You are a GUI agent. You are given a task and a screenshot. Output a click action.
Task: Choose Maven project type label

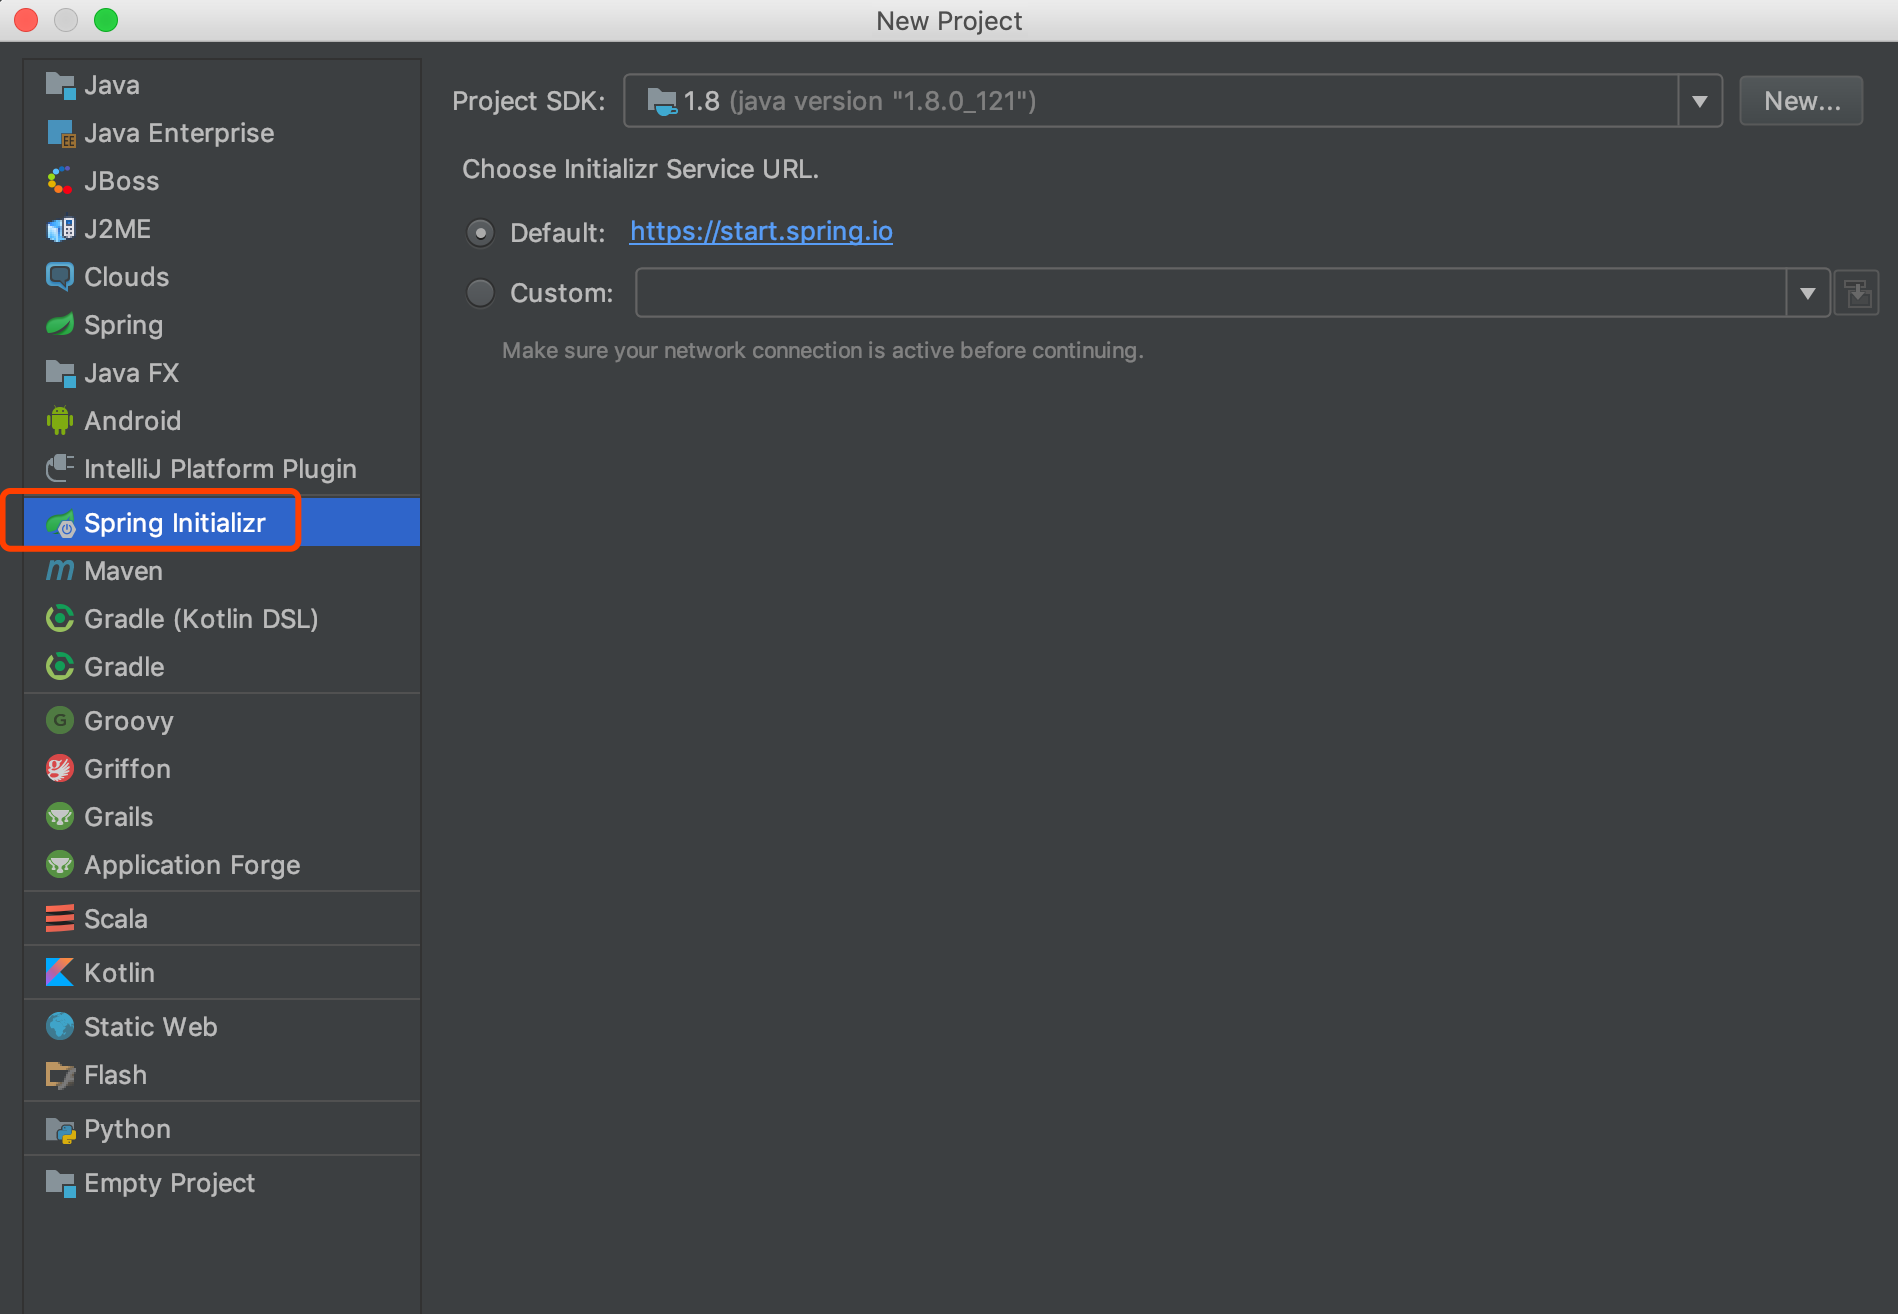click(x=123, y=572)
